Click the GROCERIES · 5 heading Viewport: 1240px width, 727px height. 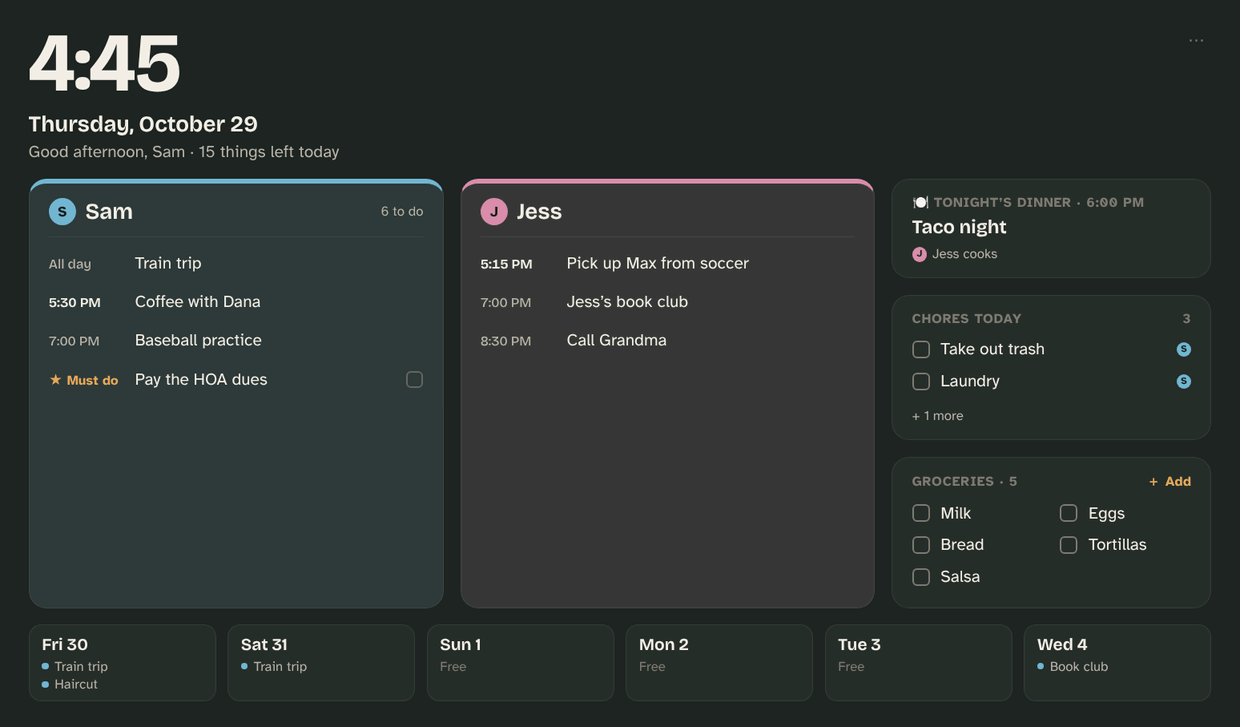click(965, 481)
